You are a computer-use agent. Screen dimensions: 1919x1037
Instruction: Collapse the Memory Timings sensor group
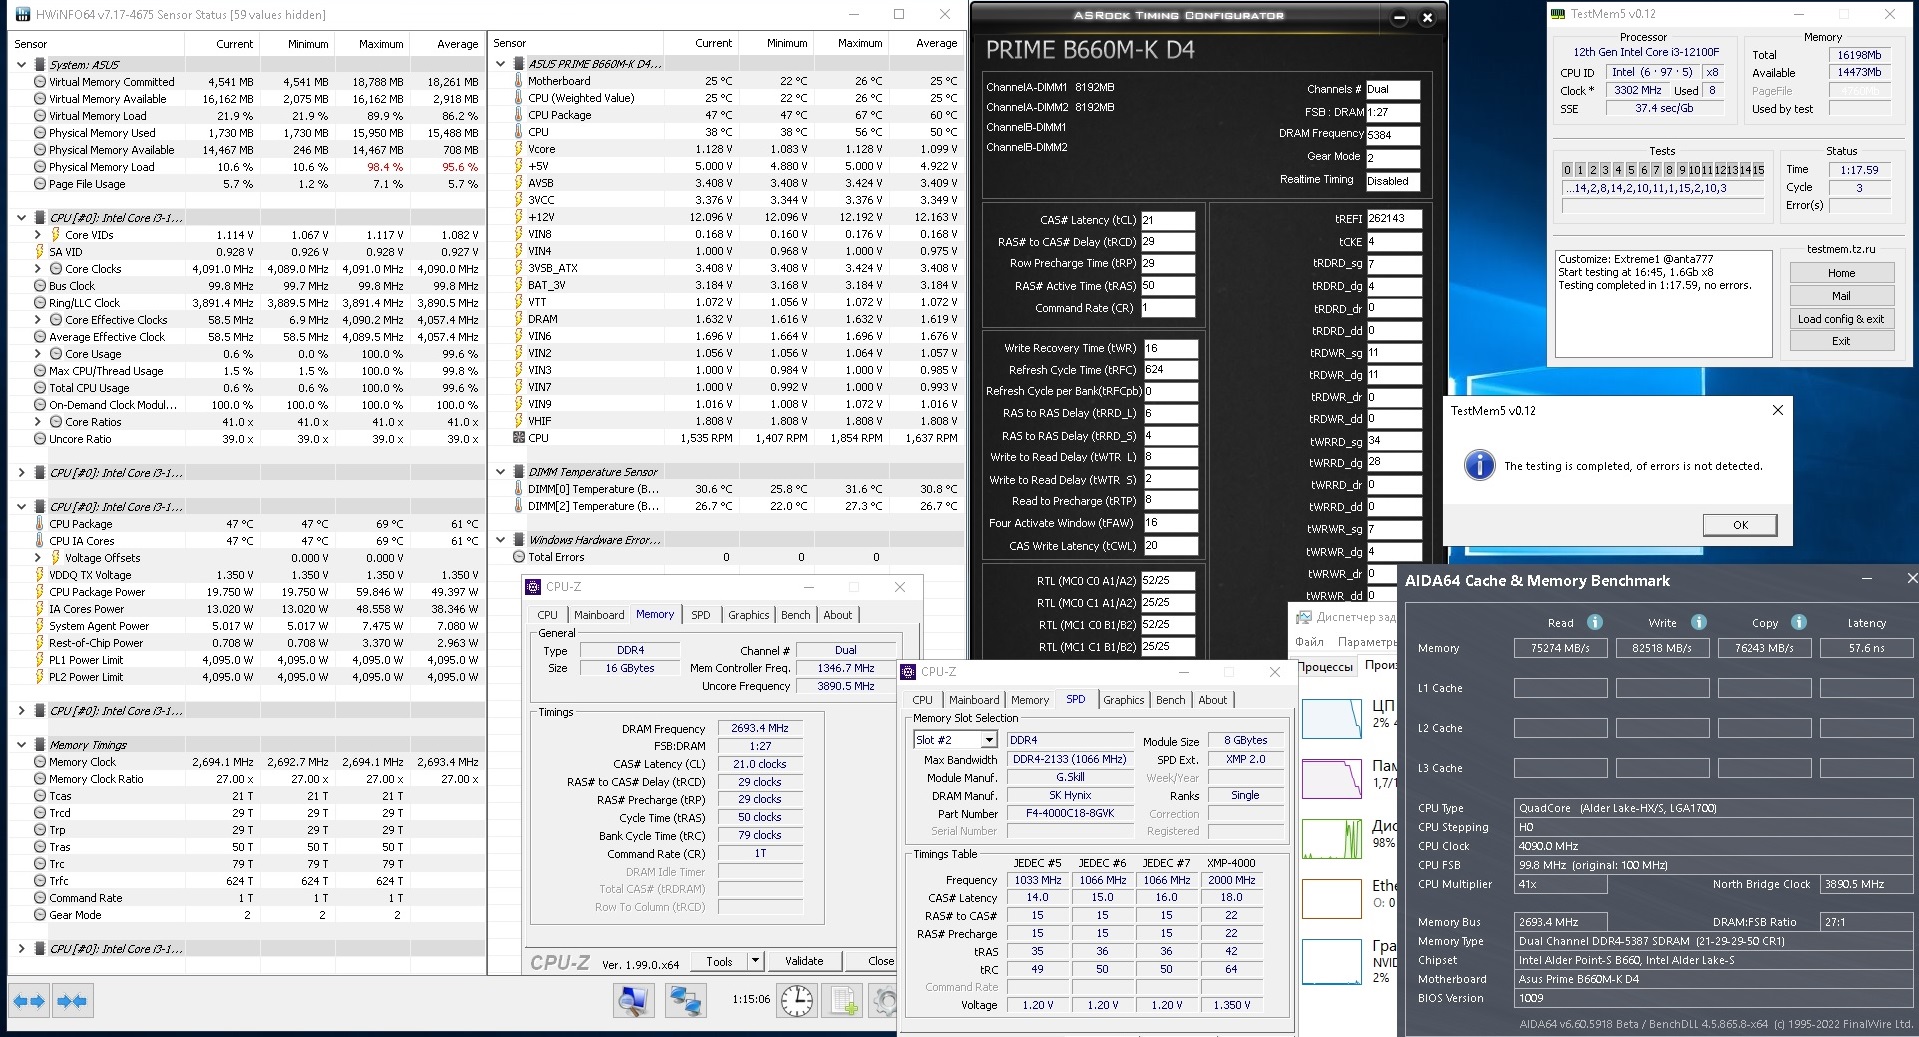point(22,745)
